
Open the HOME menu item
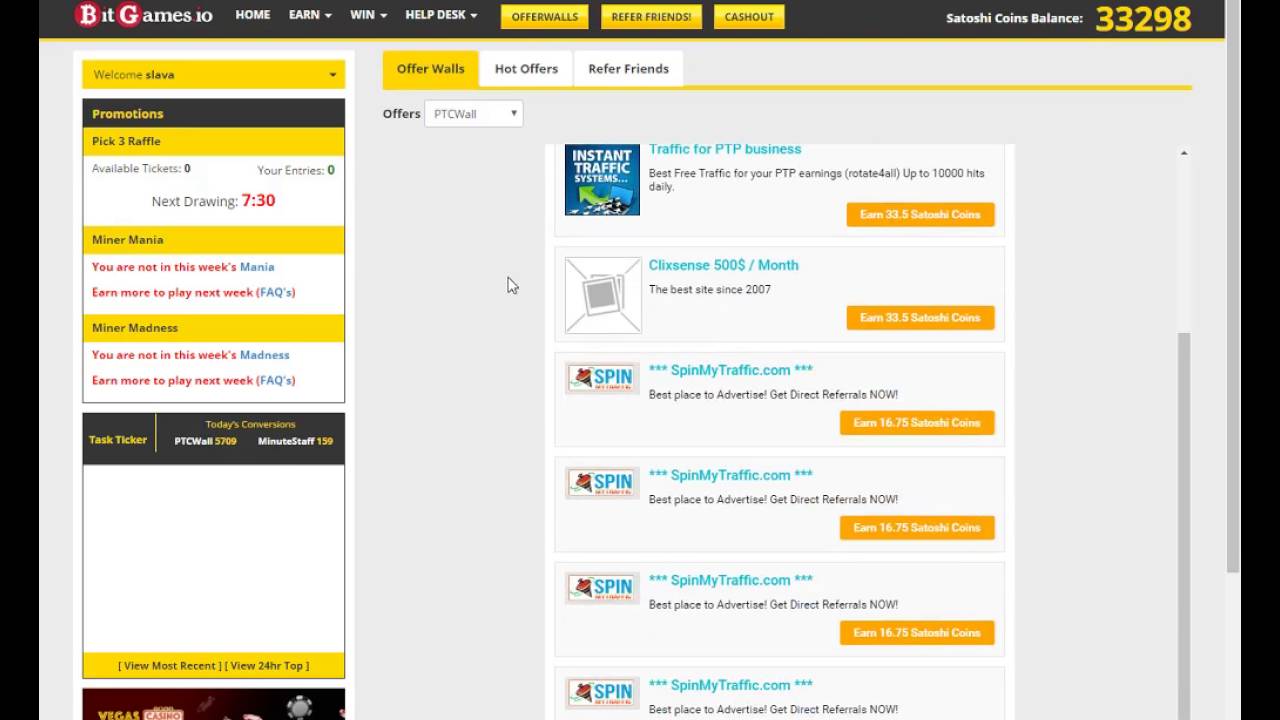tap(252, 15)
